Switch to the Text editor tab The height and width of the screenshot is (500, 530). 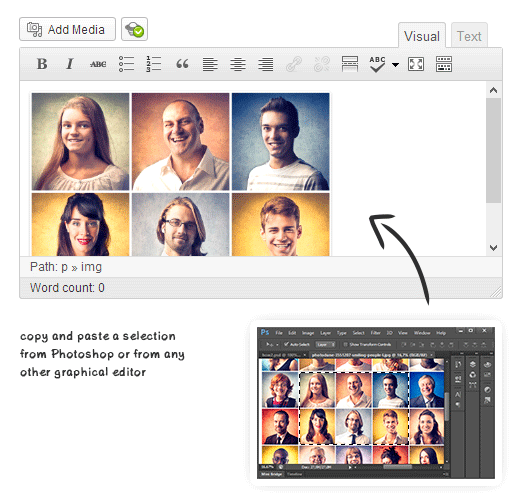[x=469, y=35]
